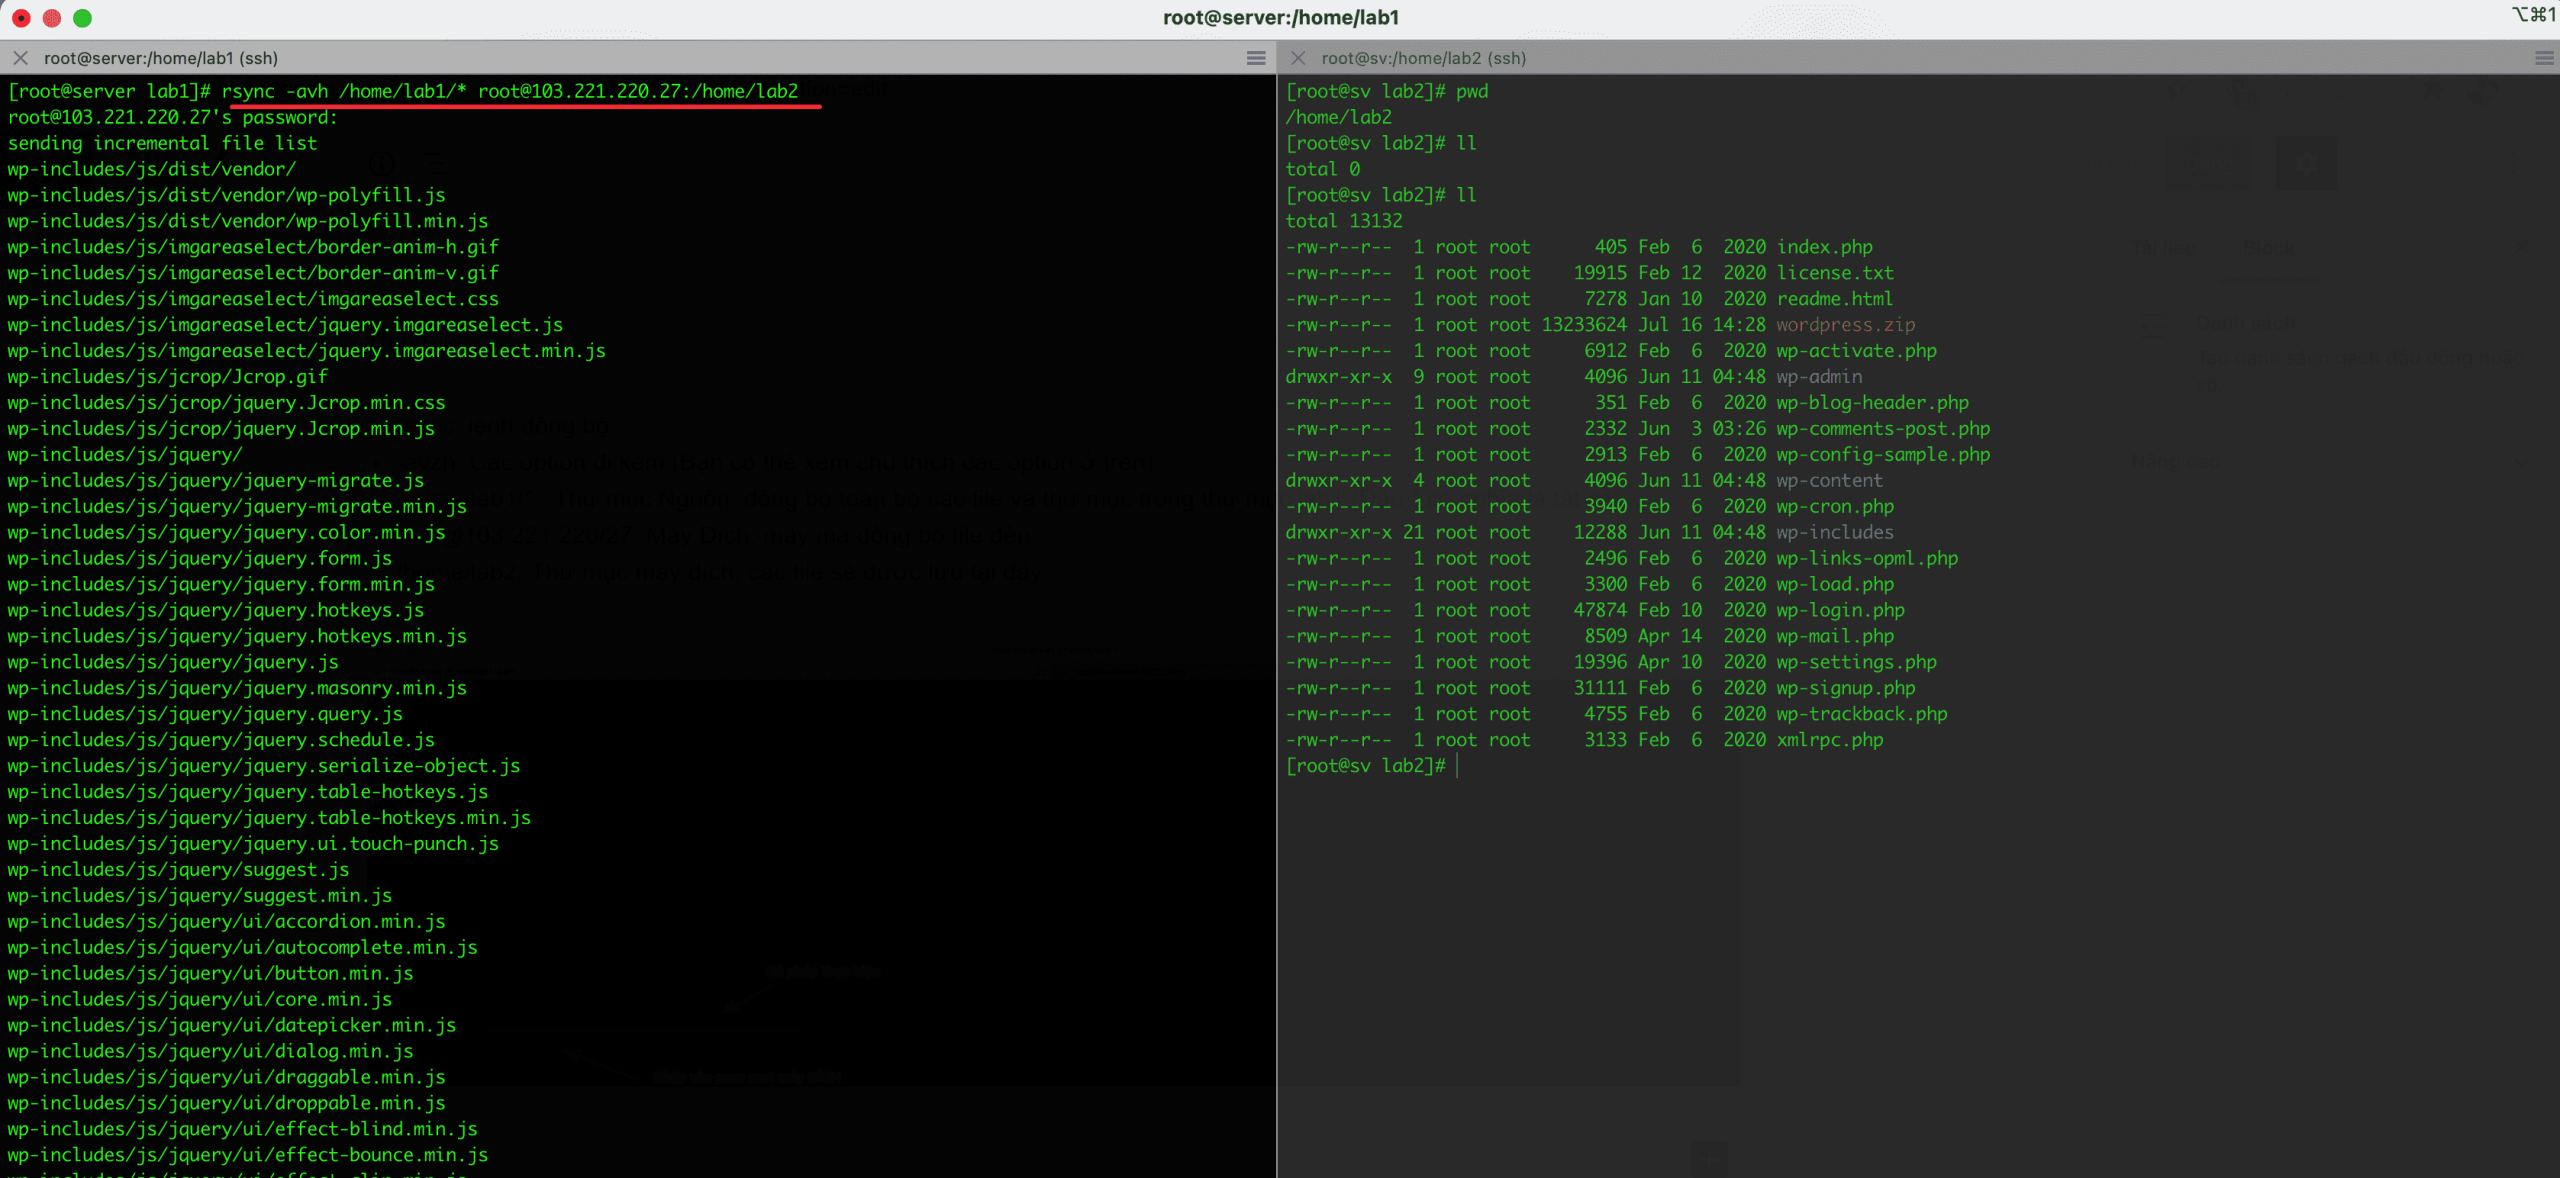Click index.php in lab2 listing

[1825, 247]
